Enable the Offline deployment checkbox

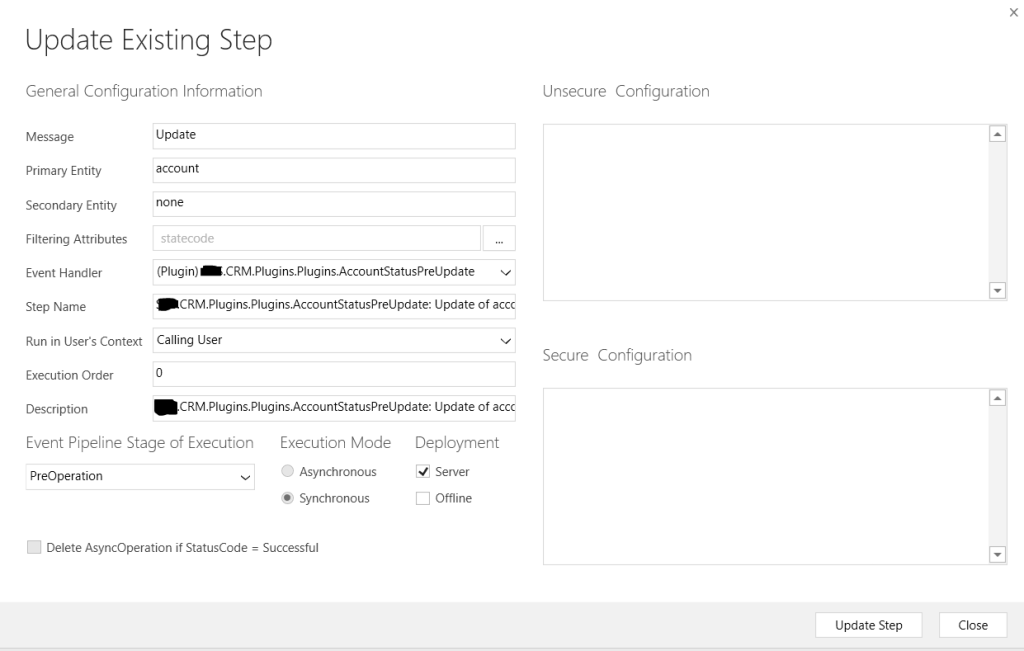tap(422, 498)
